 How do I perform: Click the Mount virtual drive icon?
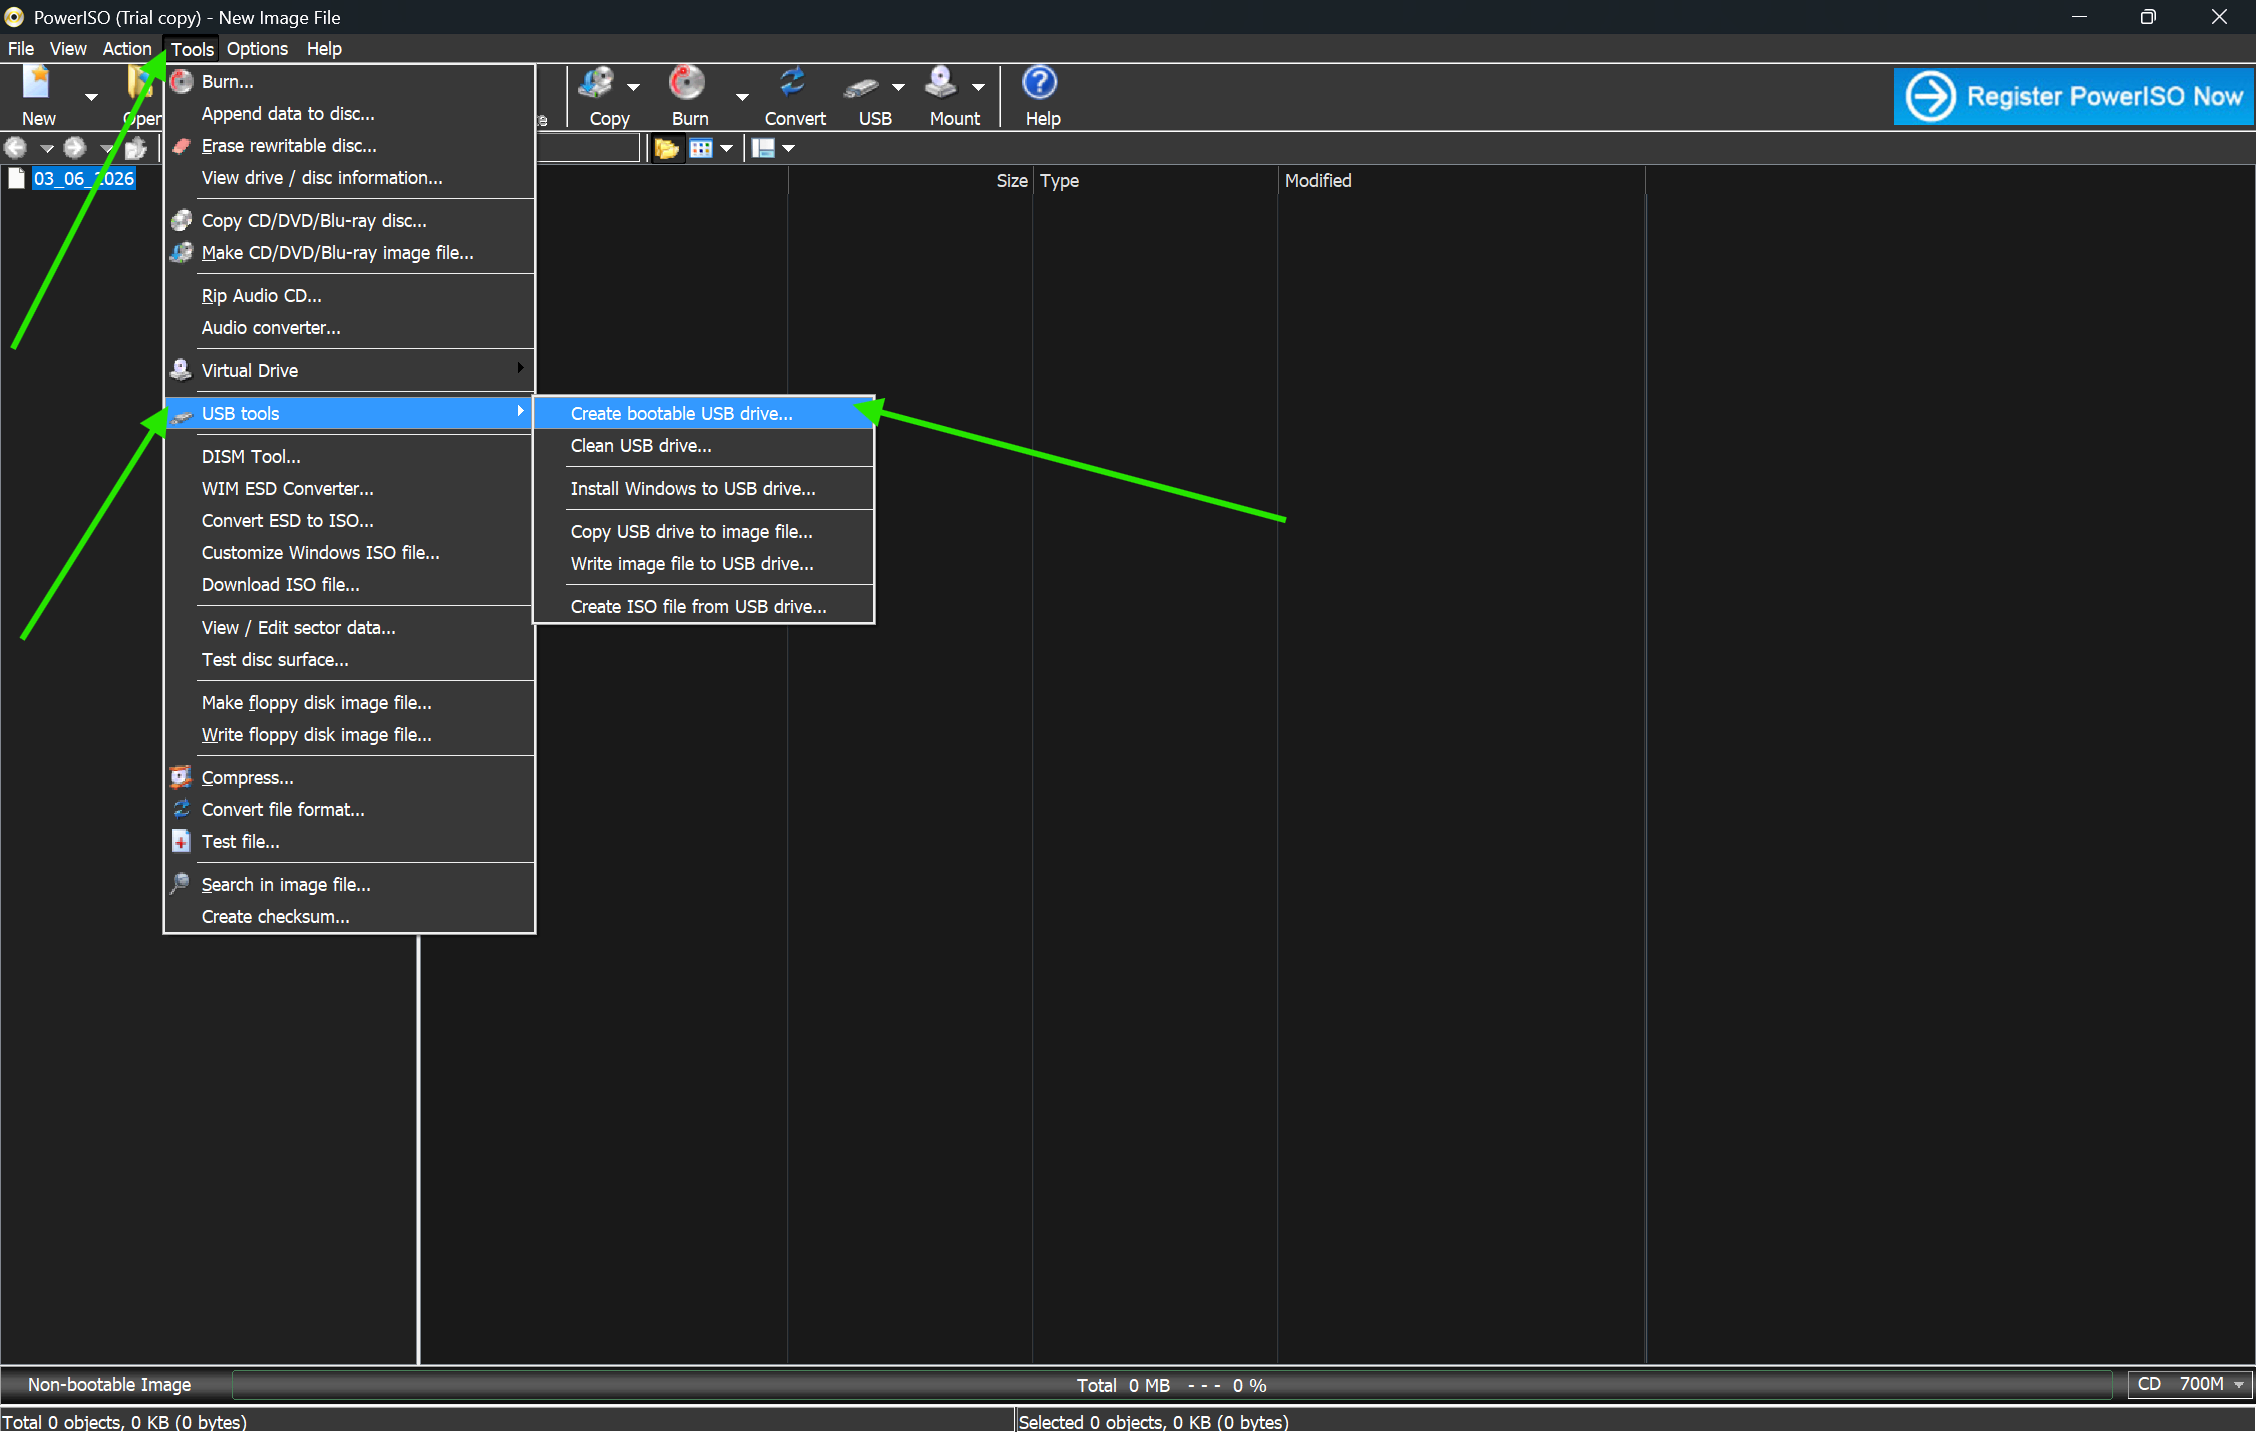click(940, 84)
